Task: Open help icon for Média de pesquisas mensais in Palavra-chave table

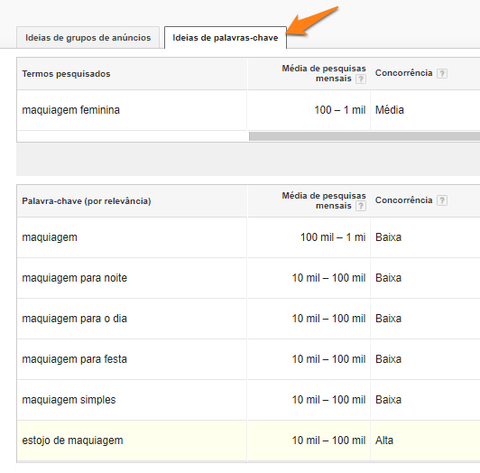Action: [360, 206]
